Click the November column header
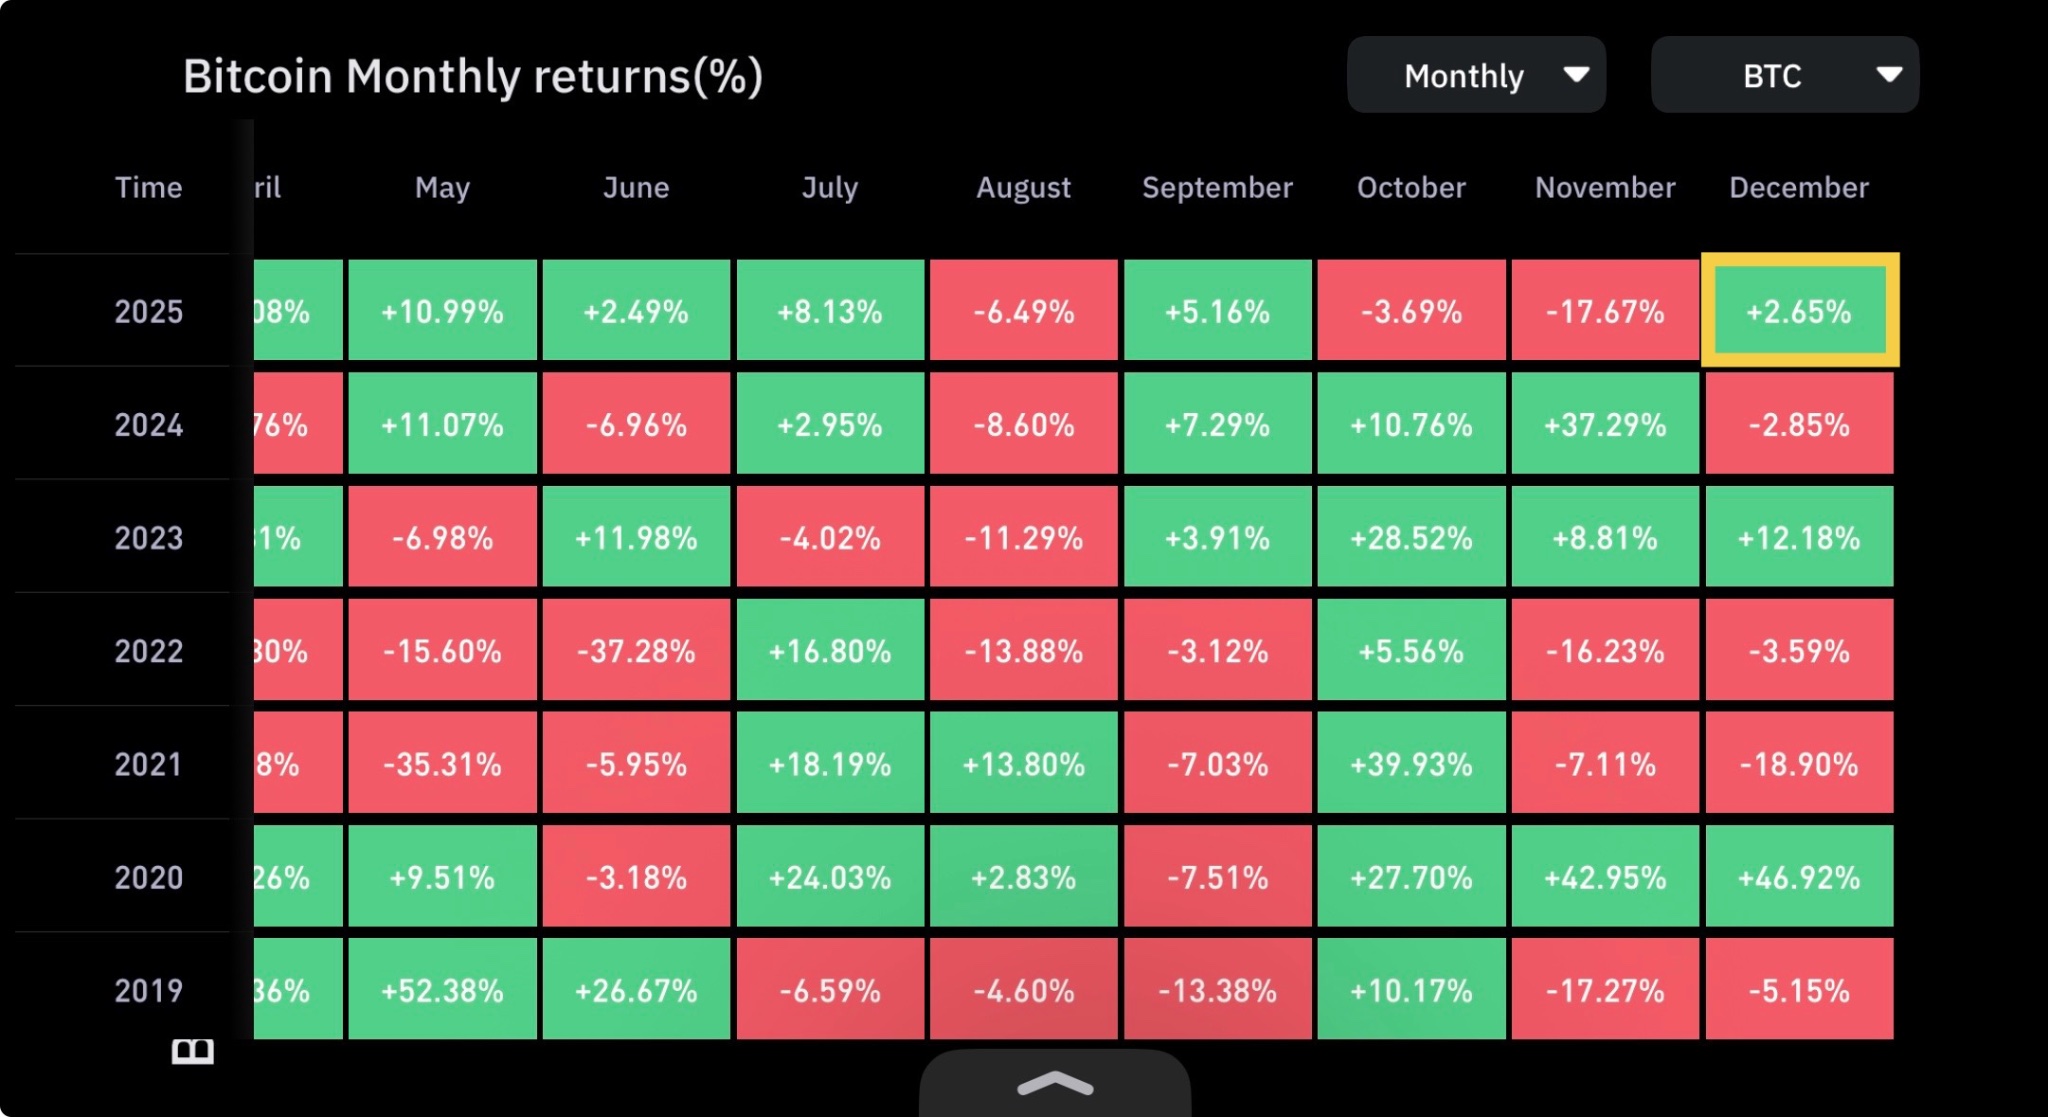Image resolution: width=2048 pixels, height=1117 pixels. pos(1605,188)
